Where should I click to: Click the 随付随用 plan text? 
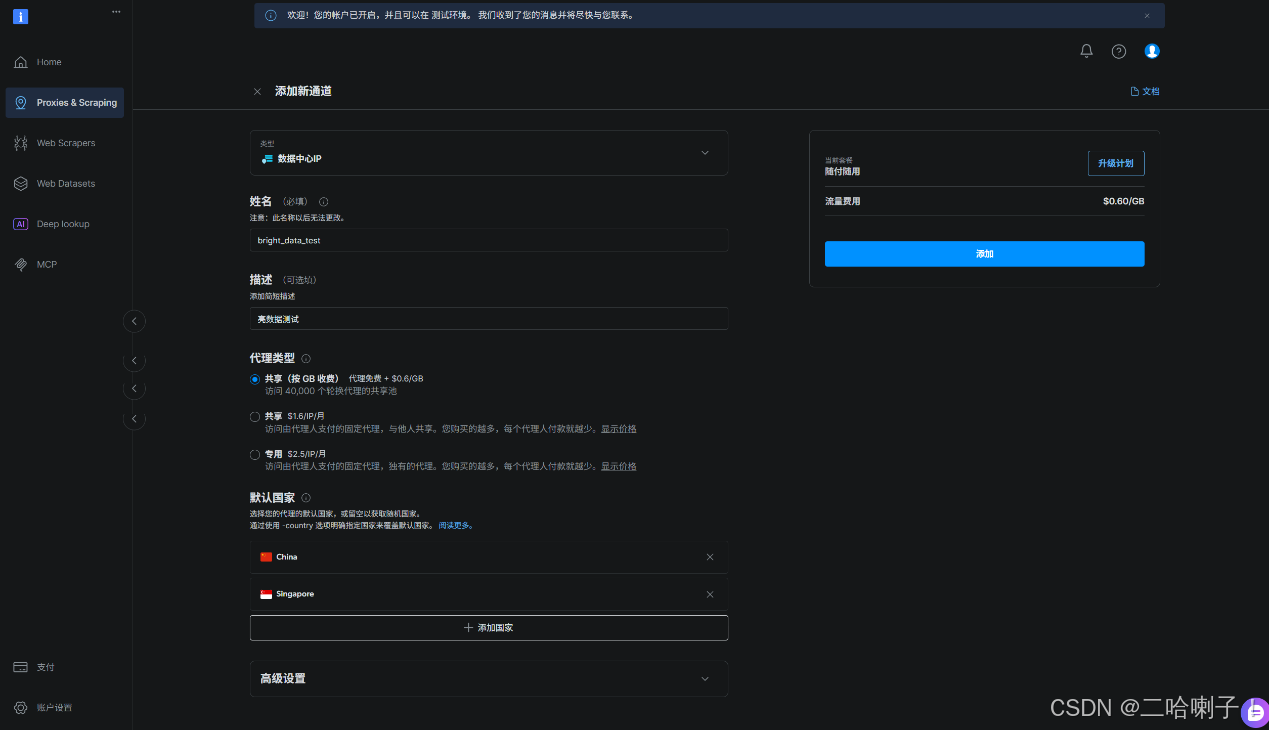(x=842, y=171)
